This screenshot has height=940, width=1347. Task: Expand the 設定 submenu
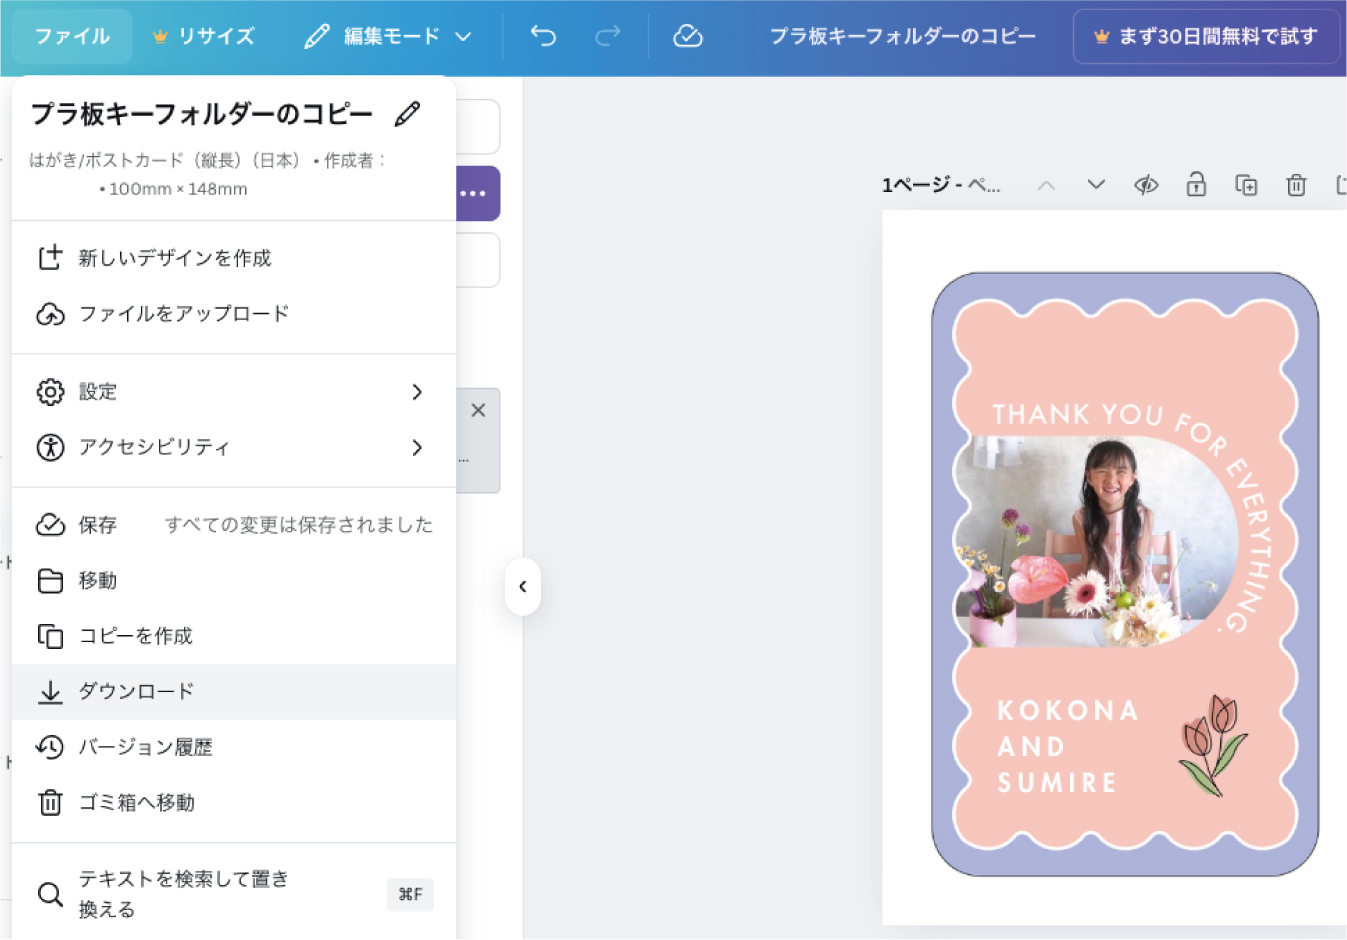tap(234, 392)
